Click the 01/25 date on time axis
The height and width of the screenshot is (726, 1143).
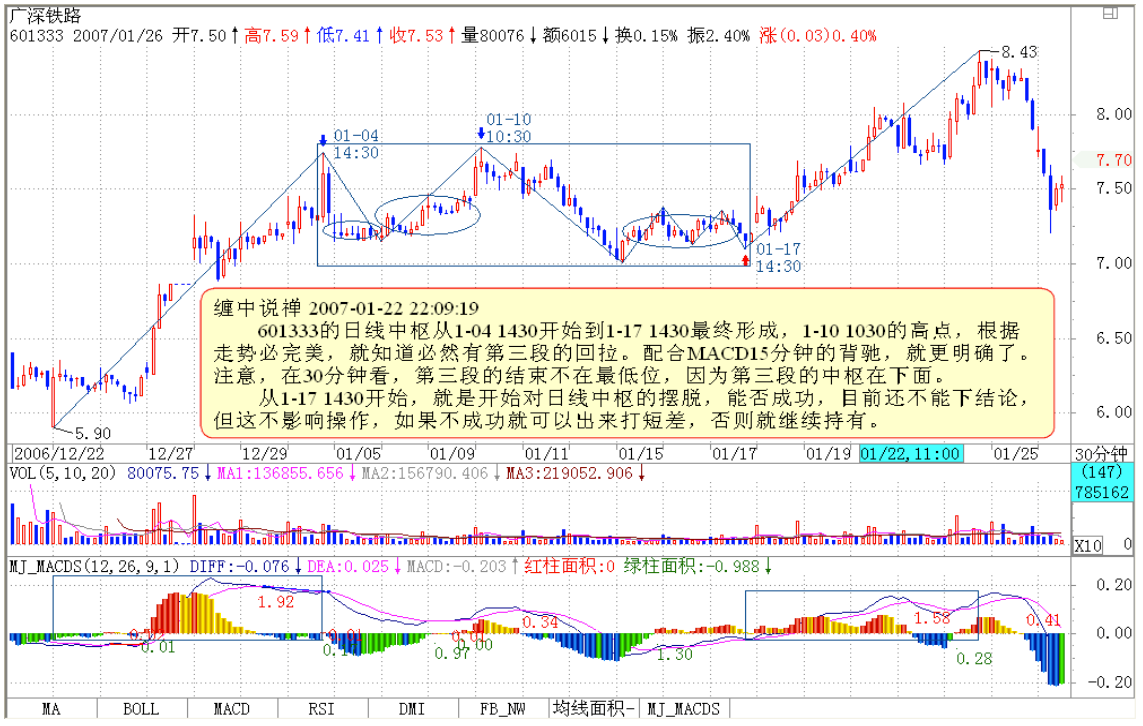(x=1016, y=454)
